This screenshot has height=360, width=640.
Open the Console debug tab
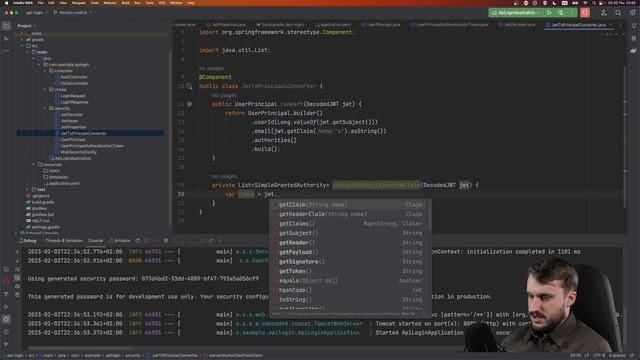click(96, 241)
